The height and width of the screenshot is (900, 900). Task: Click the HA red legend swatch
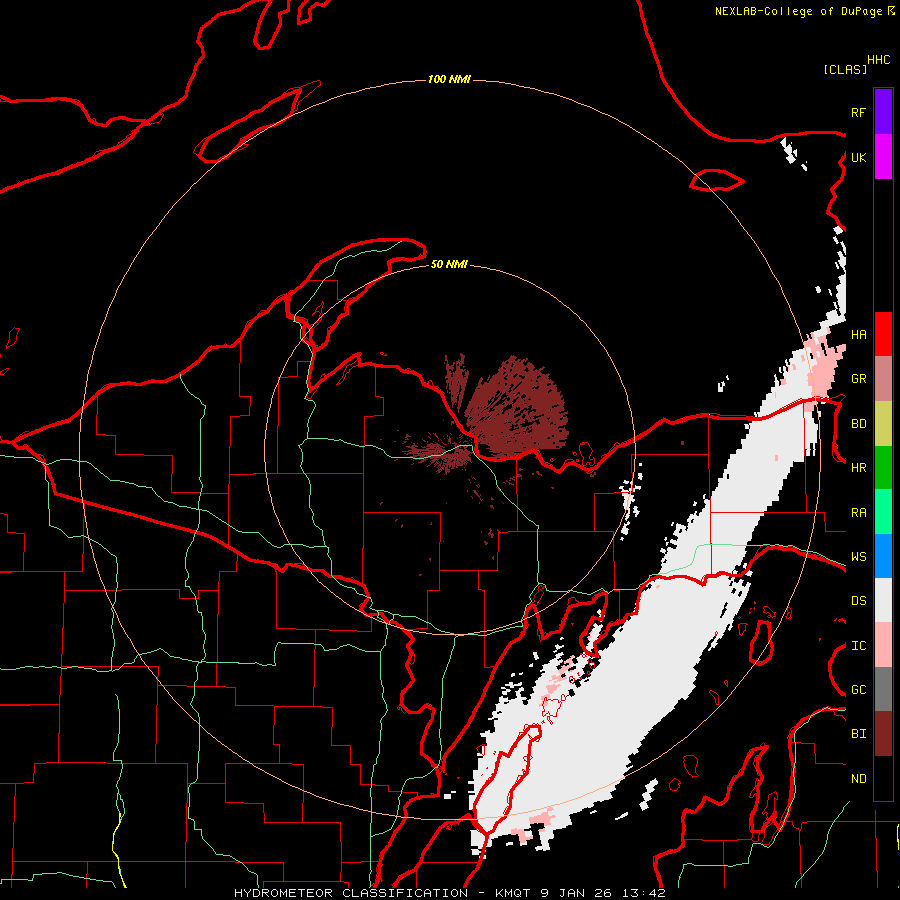883,334
